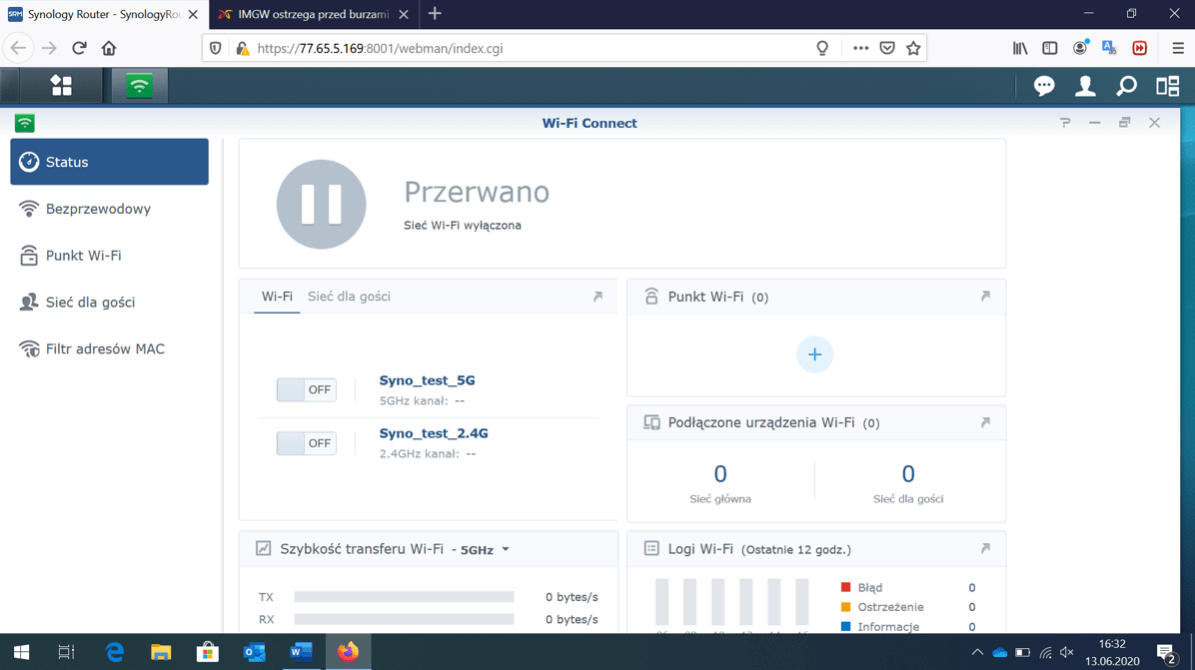Open the user account options icon

tap(1085, 87)
